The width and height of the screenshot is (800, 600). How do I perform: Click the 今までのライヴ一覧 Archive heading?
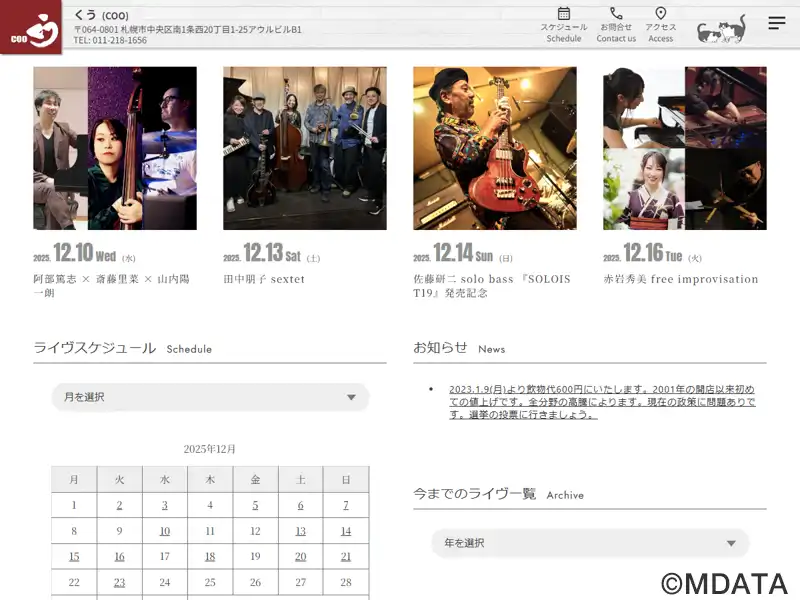point(498,494)
